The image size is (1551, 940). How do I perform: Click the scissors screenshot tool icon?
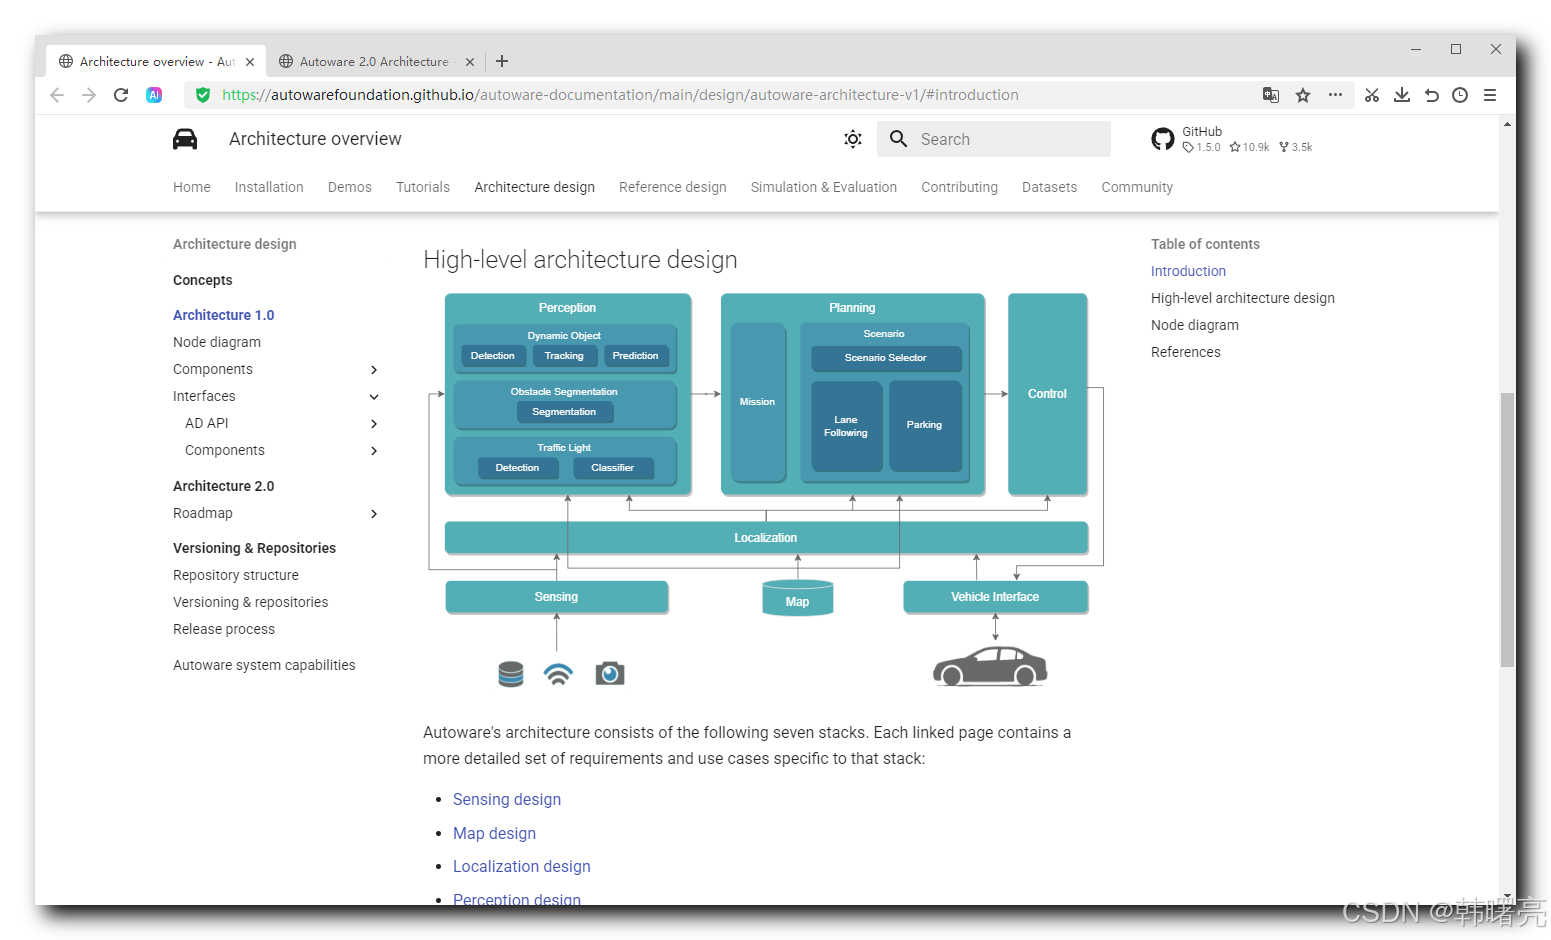pos(1372,95)
